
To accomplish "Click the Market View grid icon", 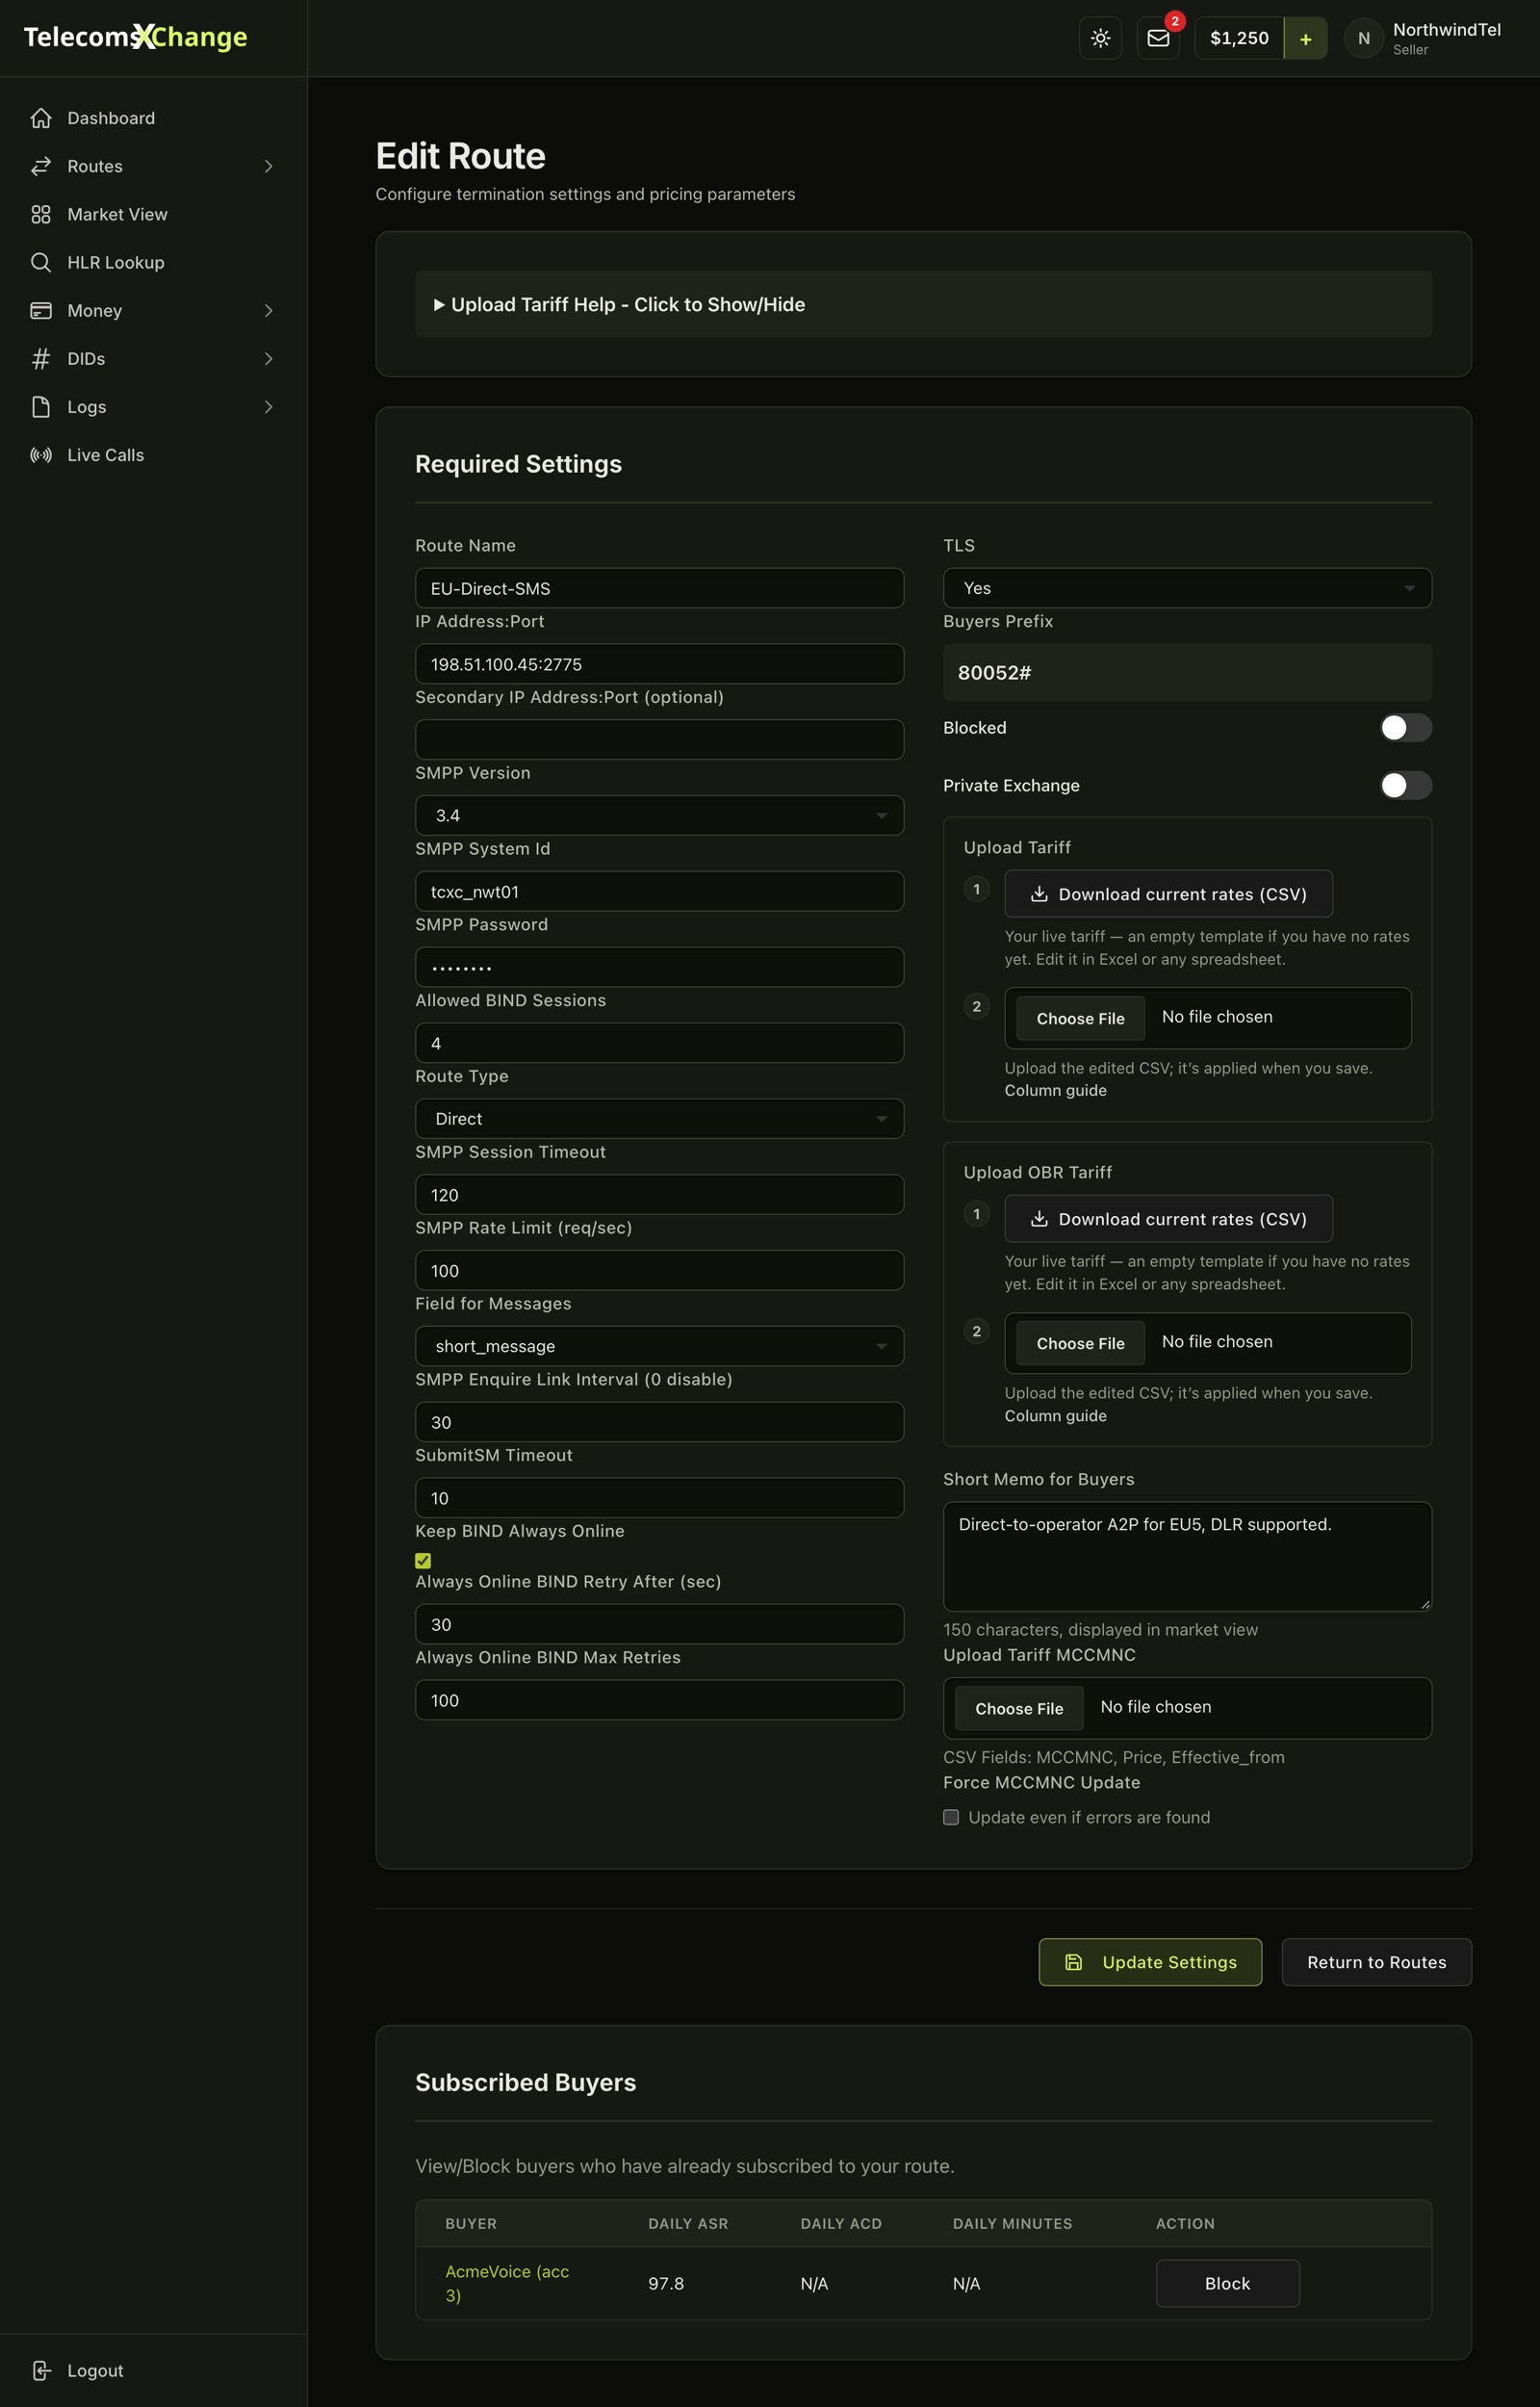I will point(41,214).
